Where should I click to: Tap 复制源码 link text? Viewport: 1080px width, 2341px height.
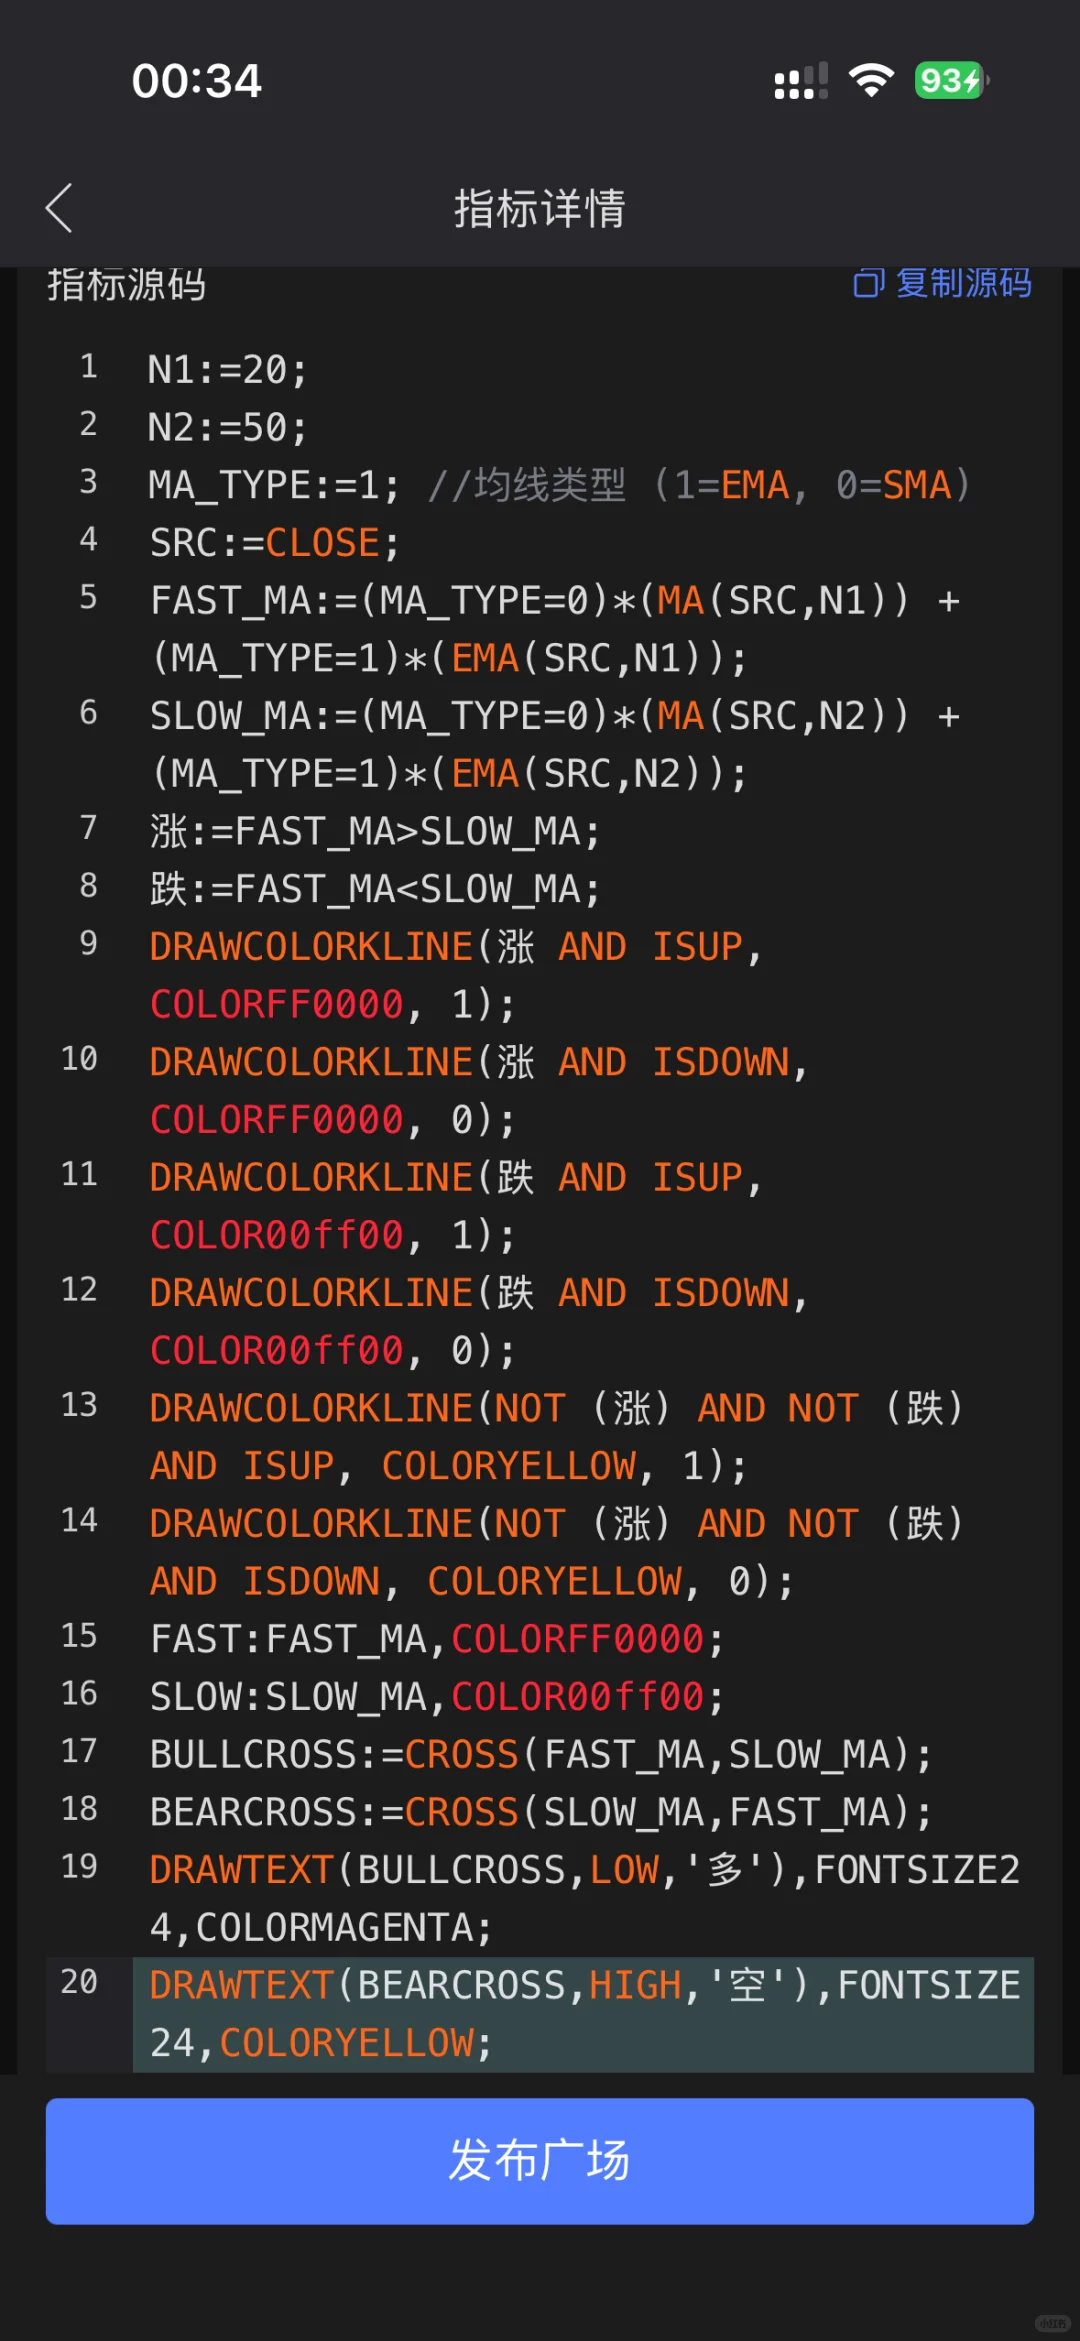pyautogui.click(x=963, y=284)
